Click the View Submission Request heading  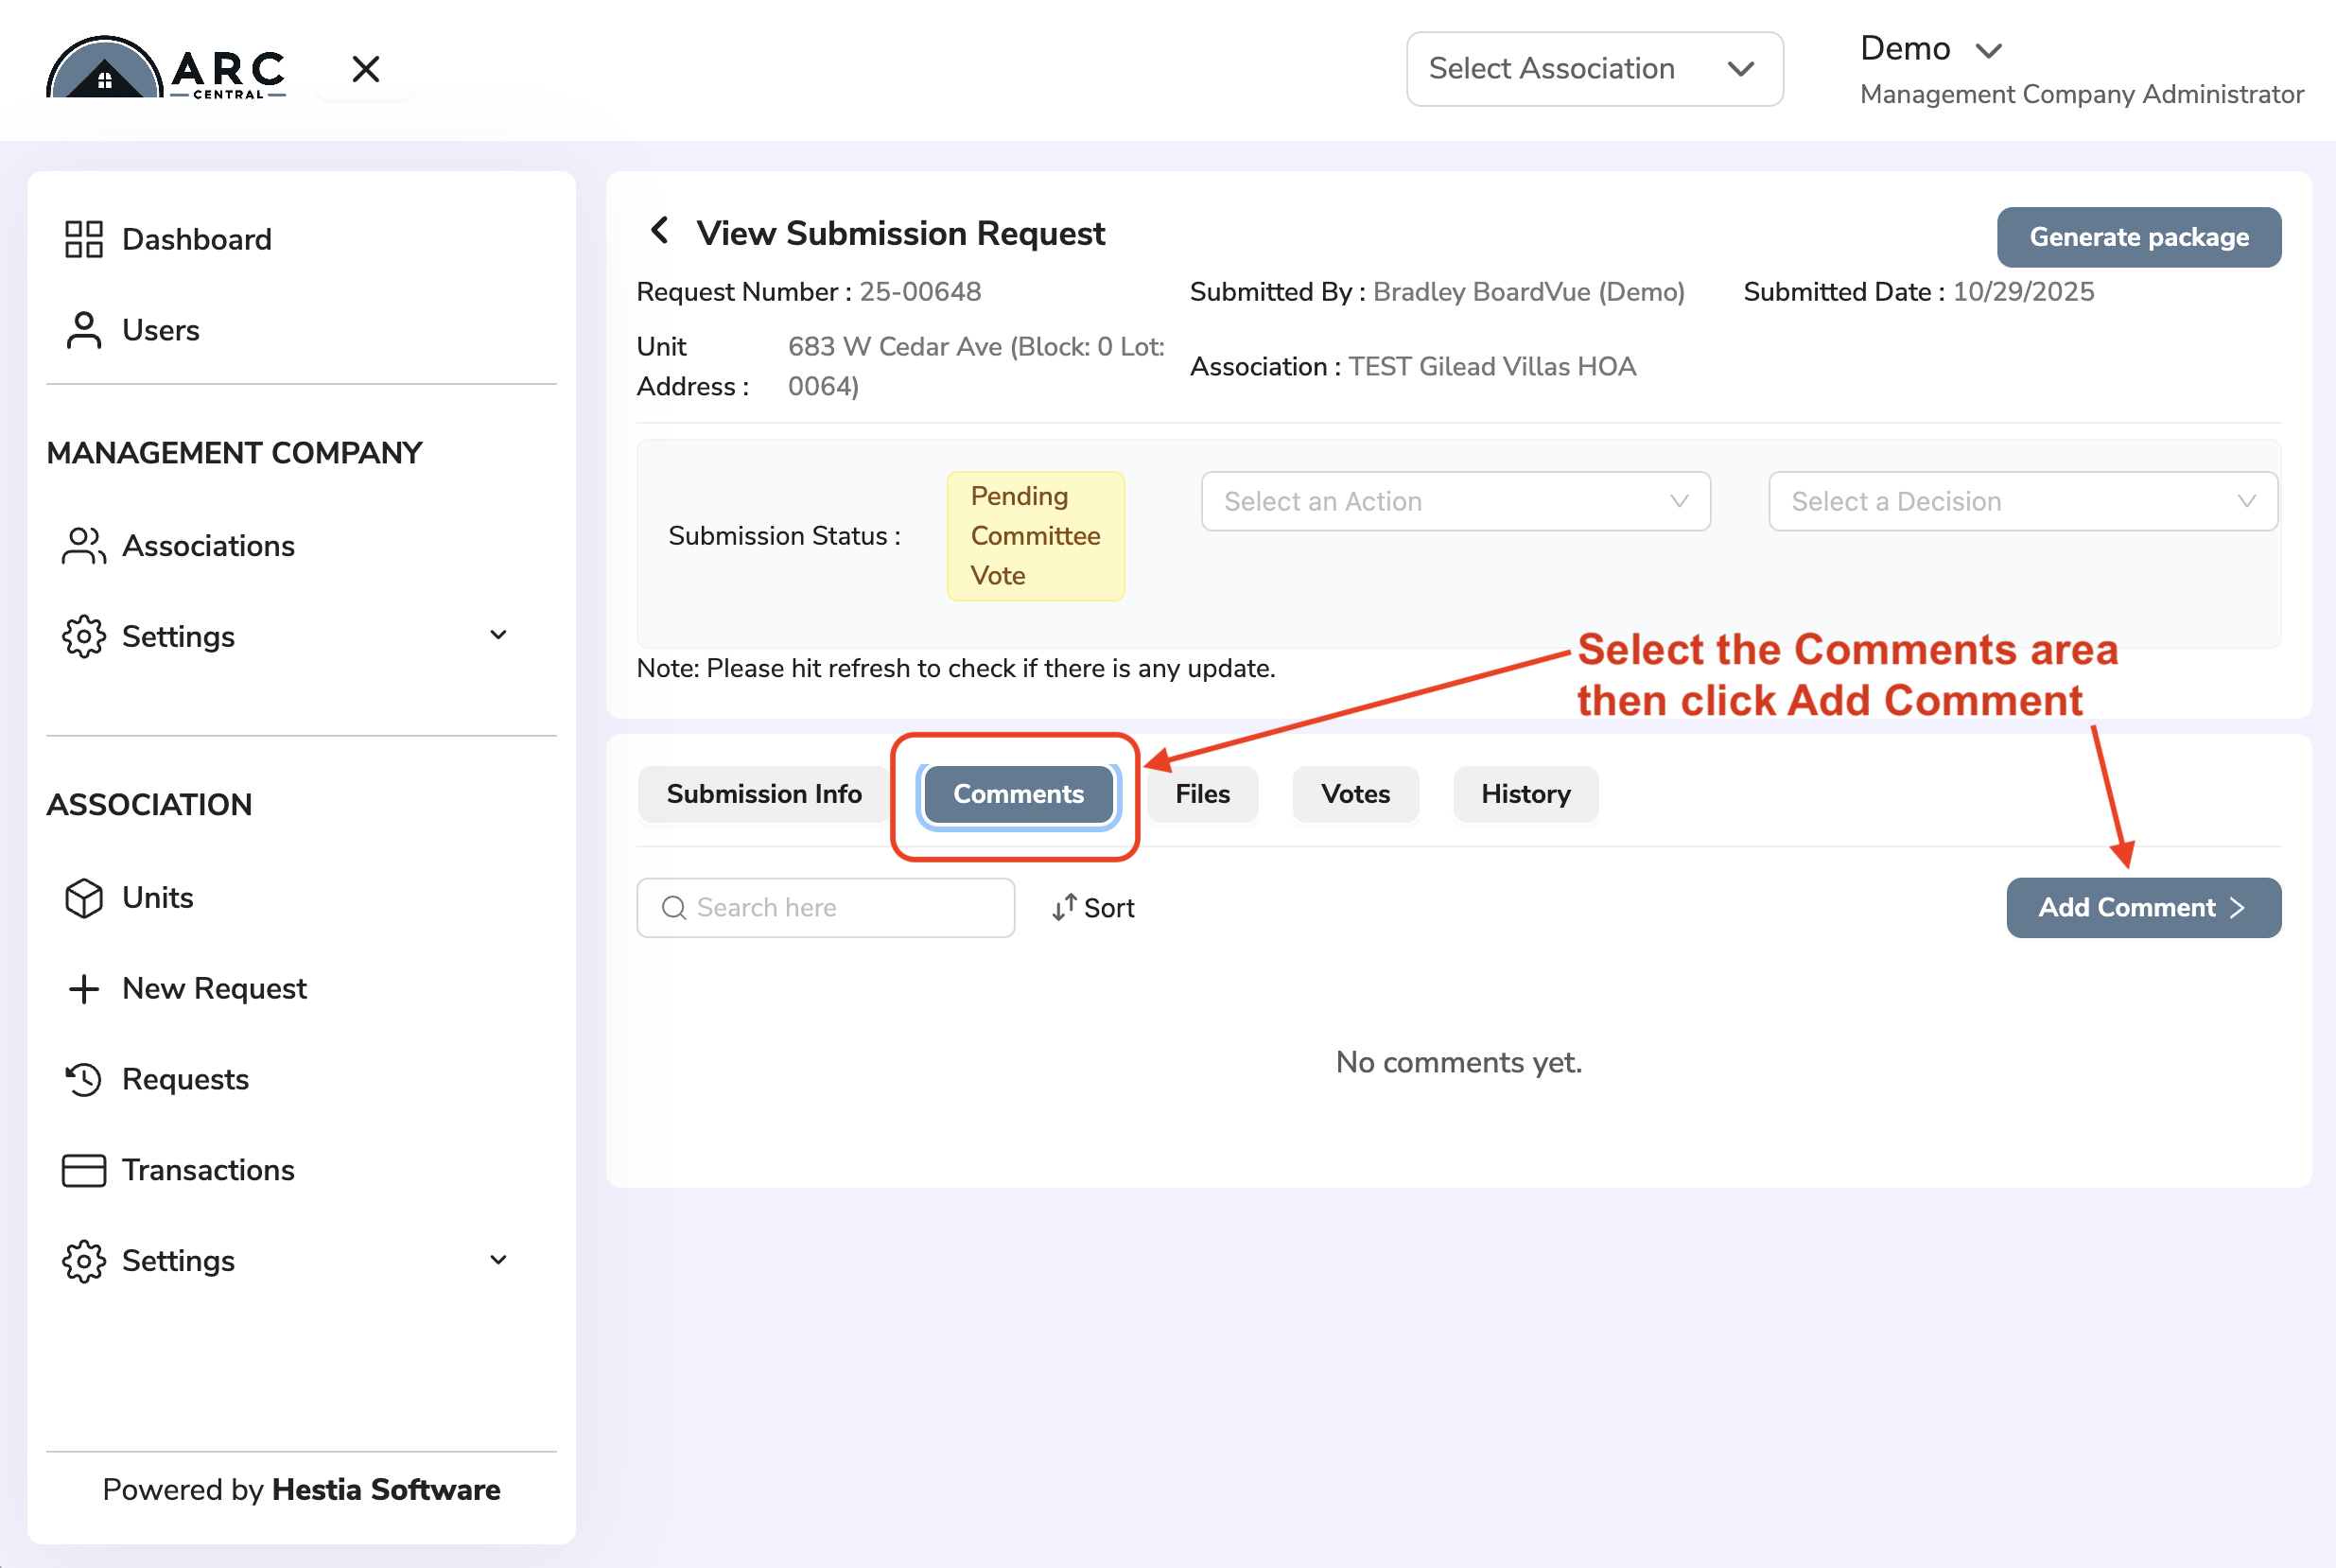[900, 233]
